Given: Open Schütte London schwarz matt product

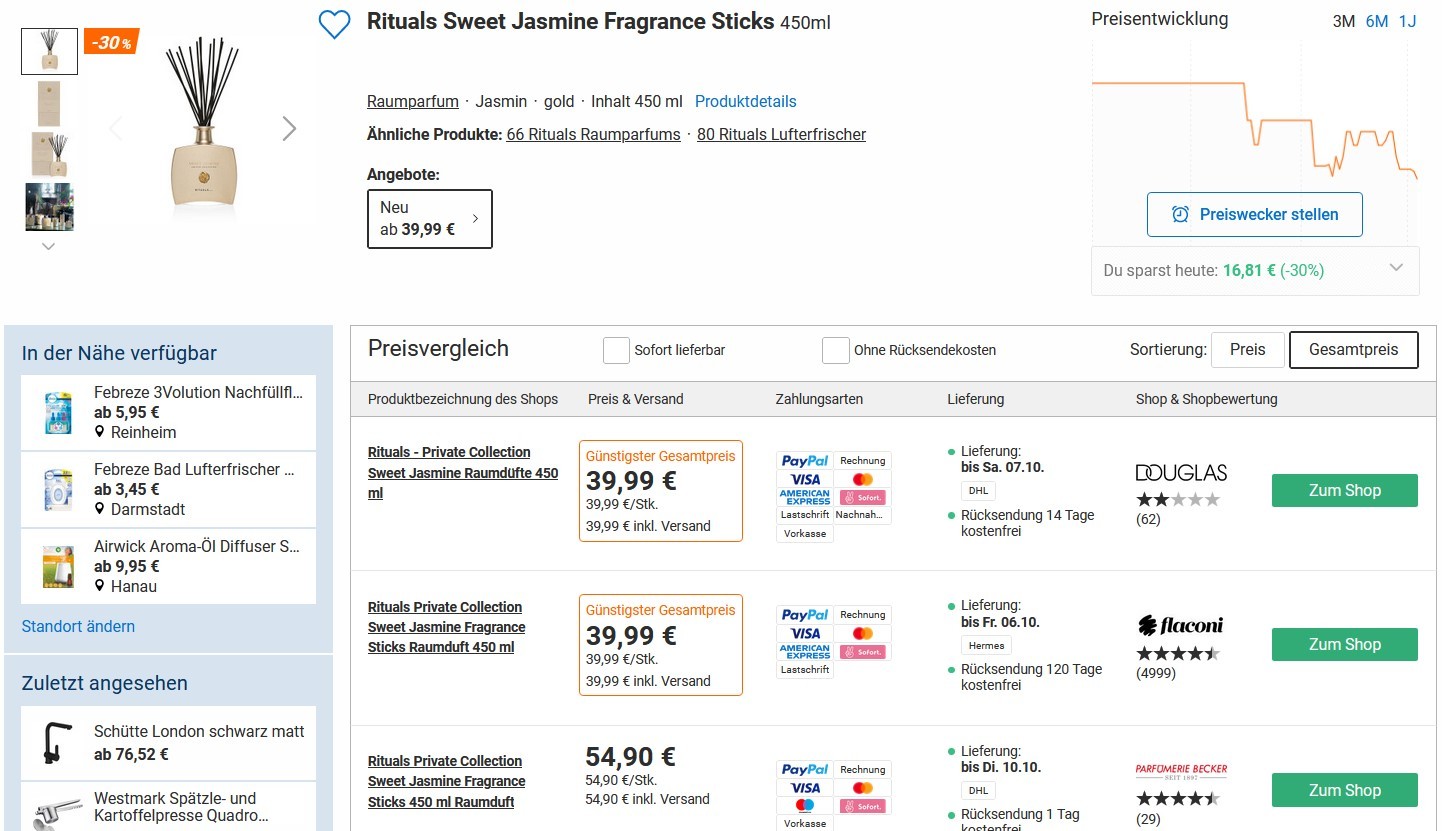Looking at the screenshot, I should pyautogui.click(x=169, y=743).
